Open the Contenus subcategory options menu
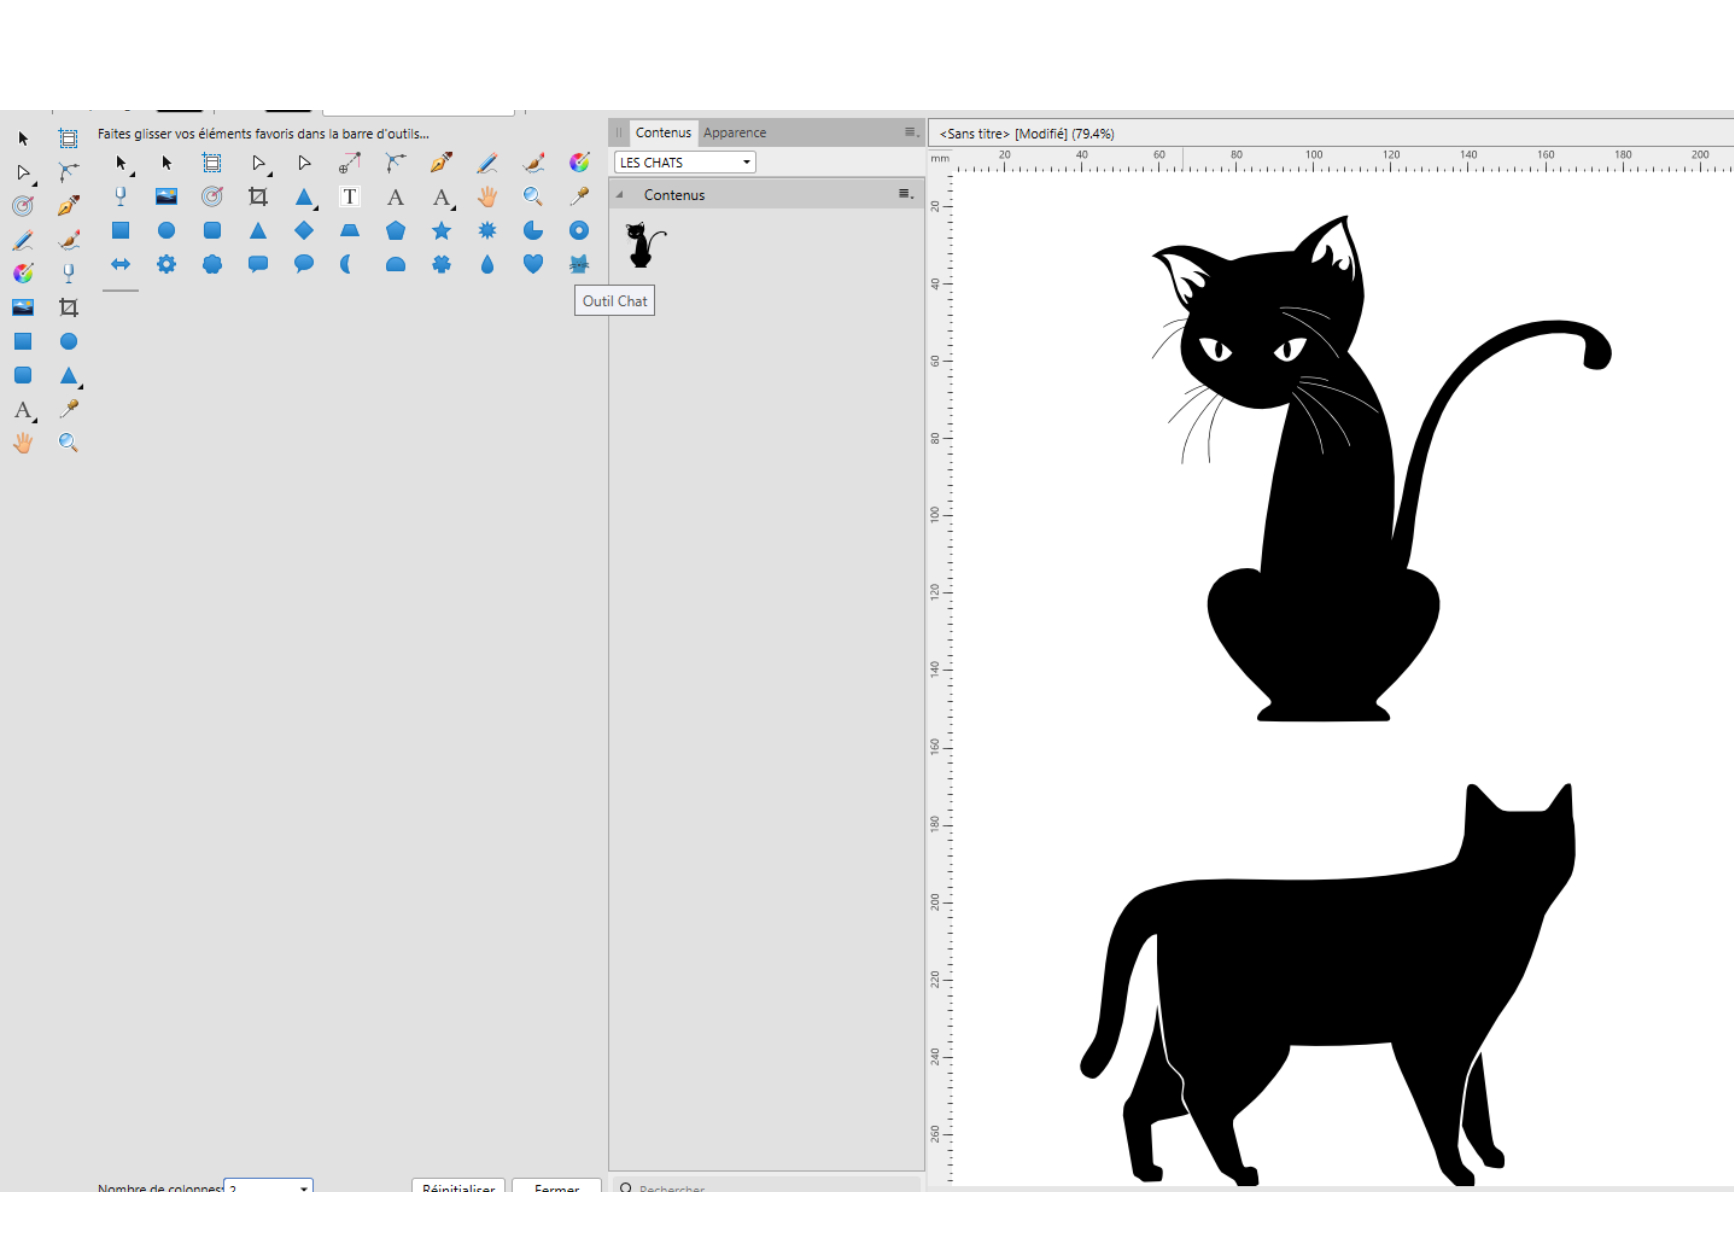 905,194
